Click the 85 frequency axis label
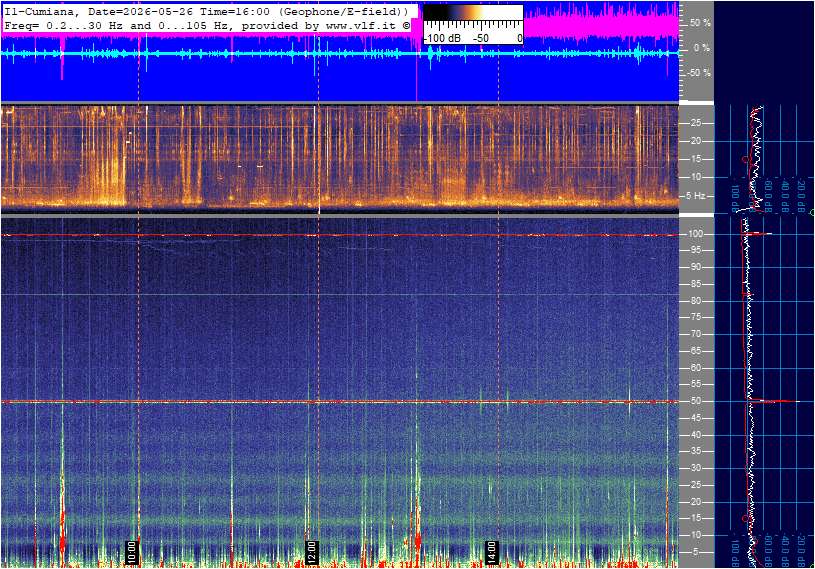Image resolution: width=815 pixels, height=569 pixels. point(695,284)
